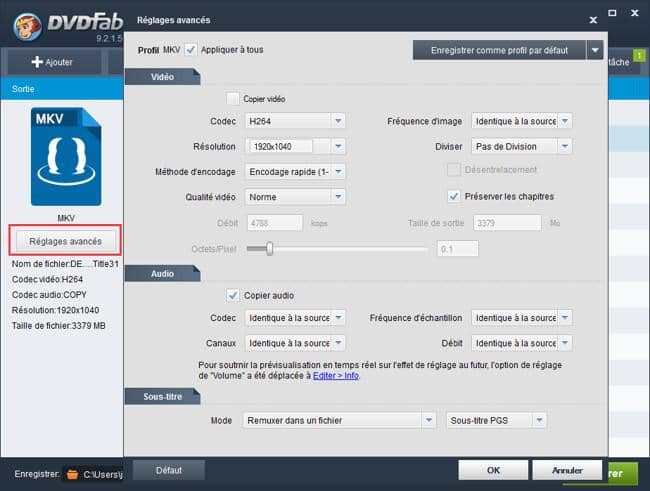
Task: Click the Débit kbps input field
Action: point(275,223)
